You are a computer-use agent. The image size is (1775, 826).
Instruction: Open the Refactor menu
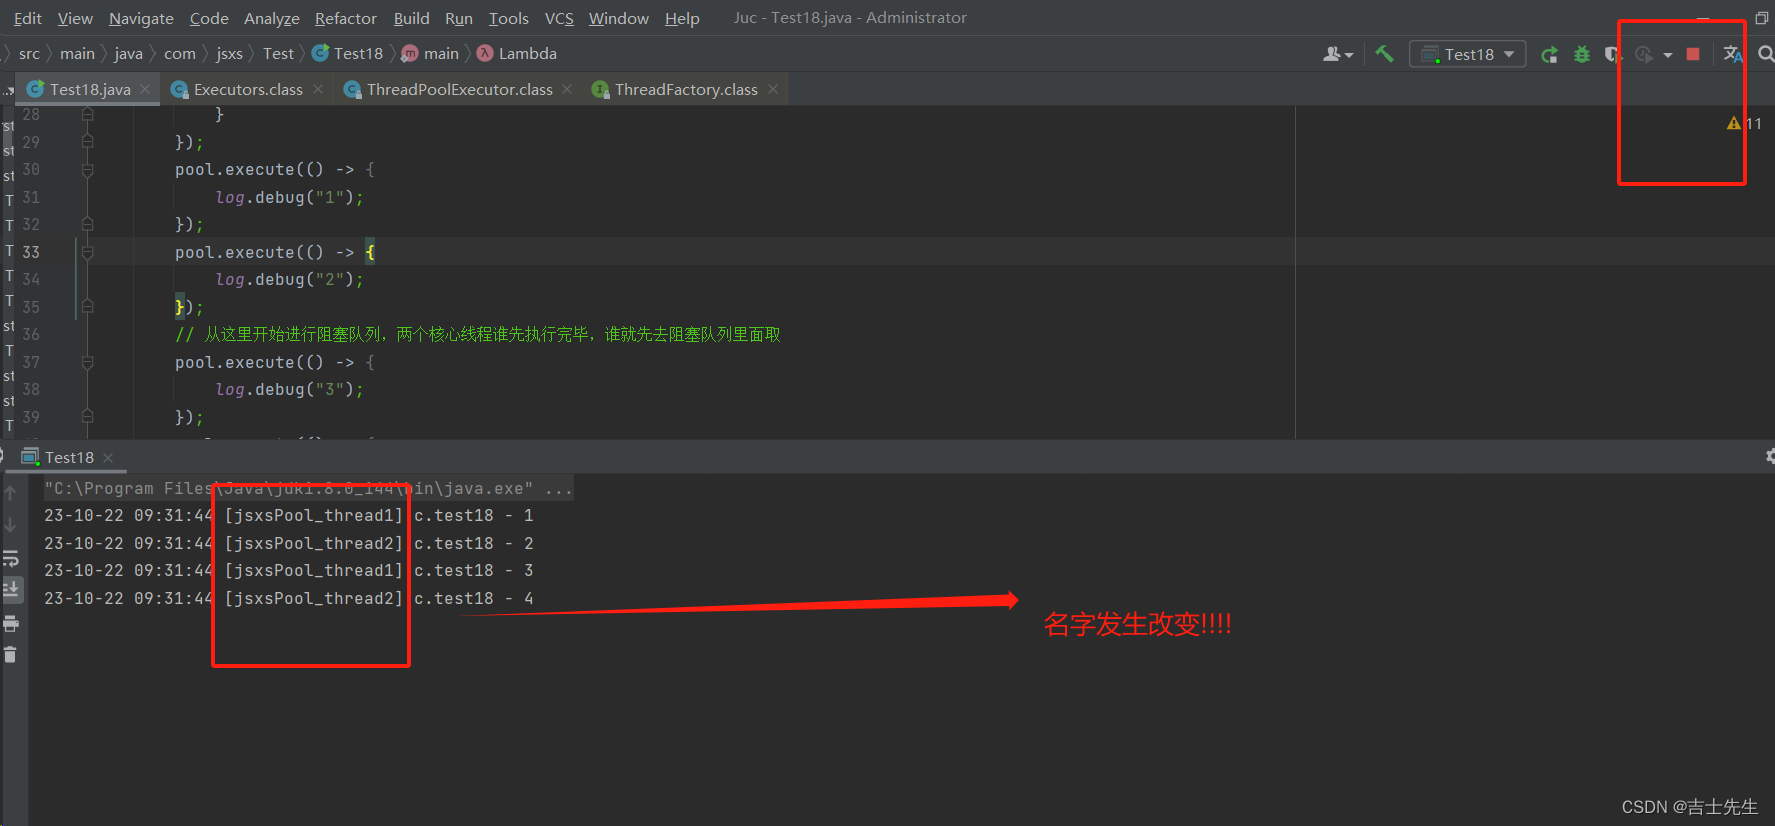[x=346, y=18]
